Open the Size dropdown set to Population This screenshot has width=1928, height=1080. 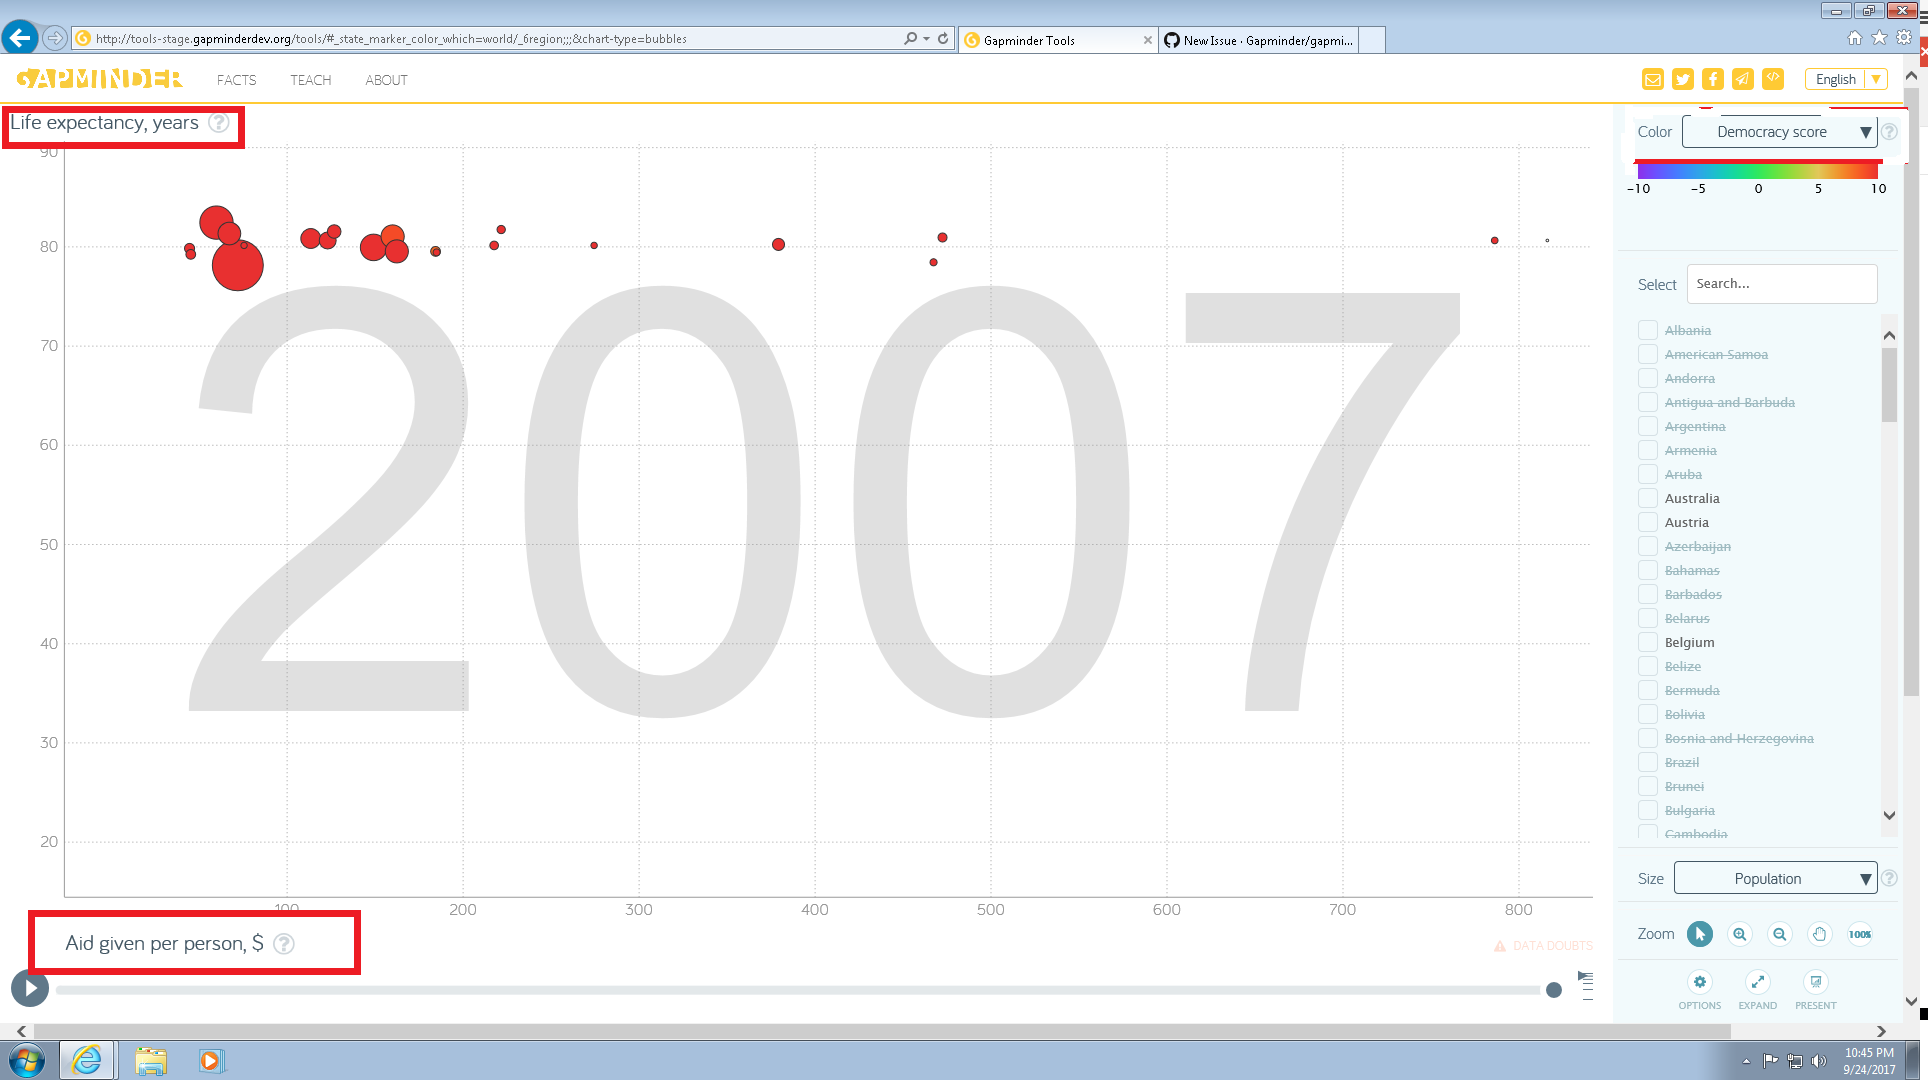[1775, 878]
